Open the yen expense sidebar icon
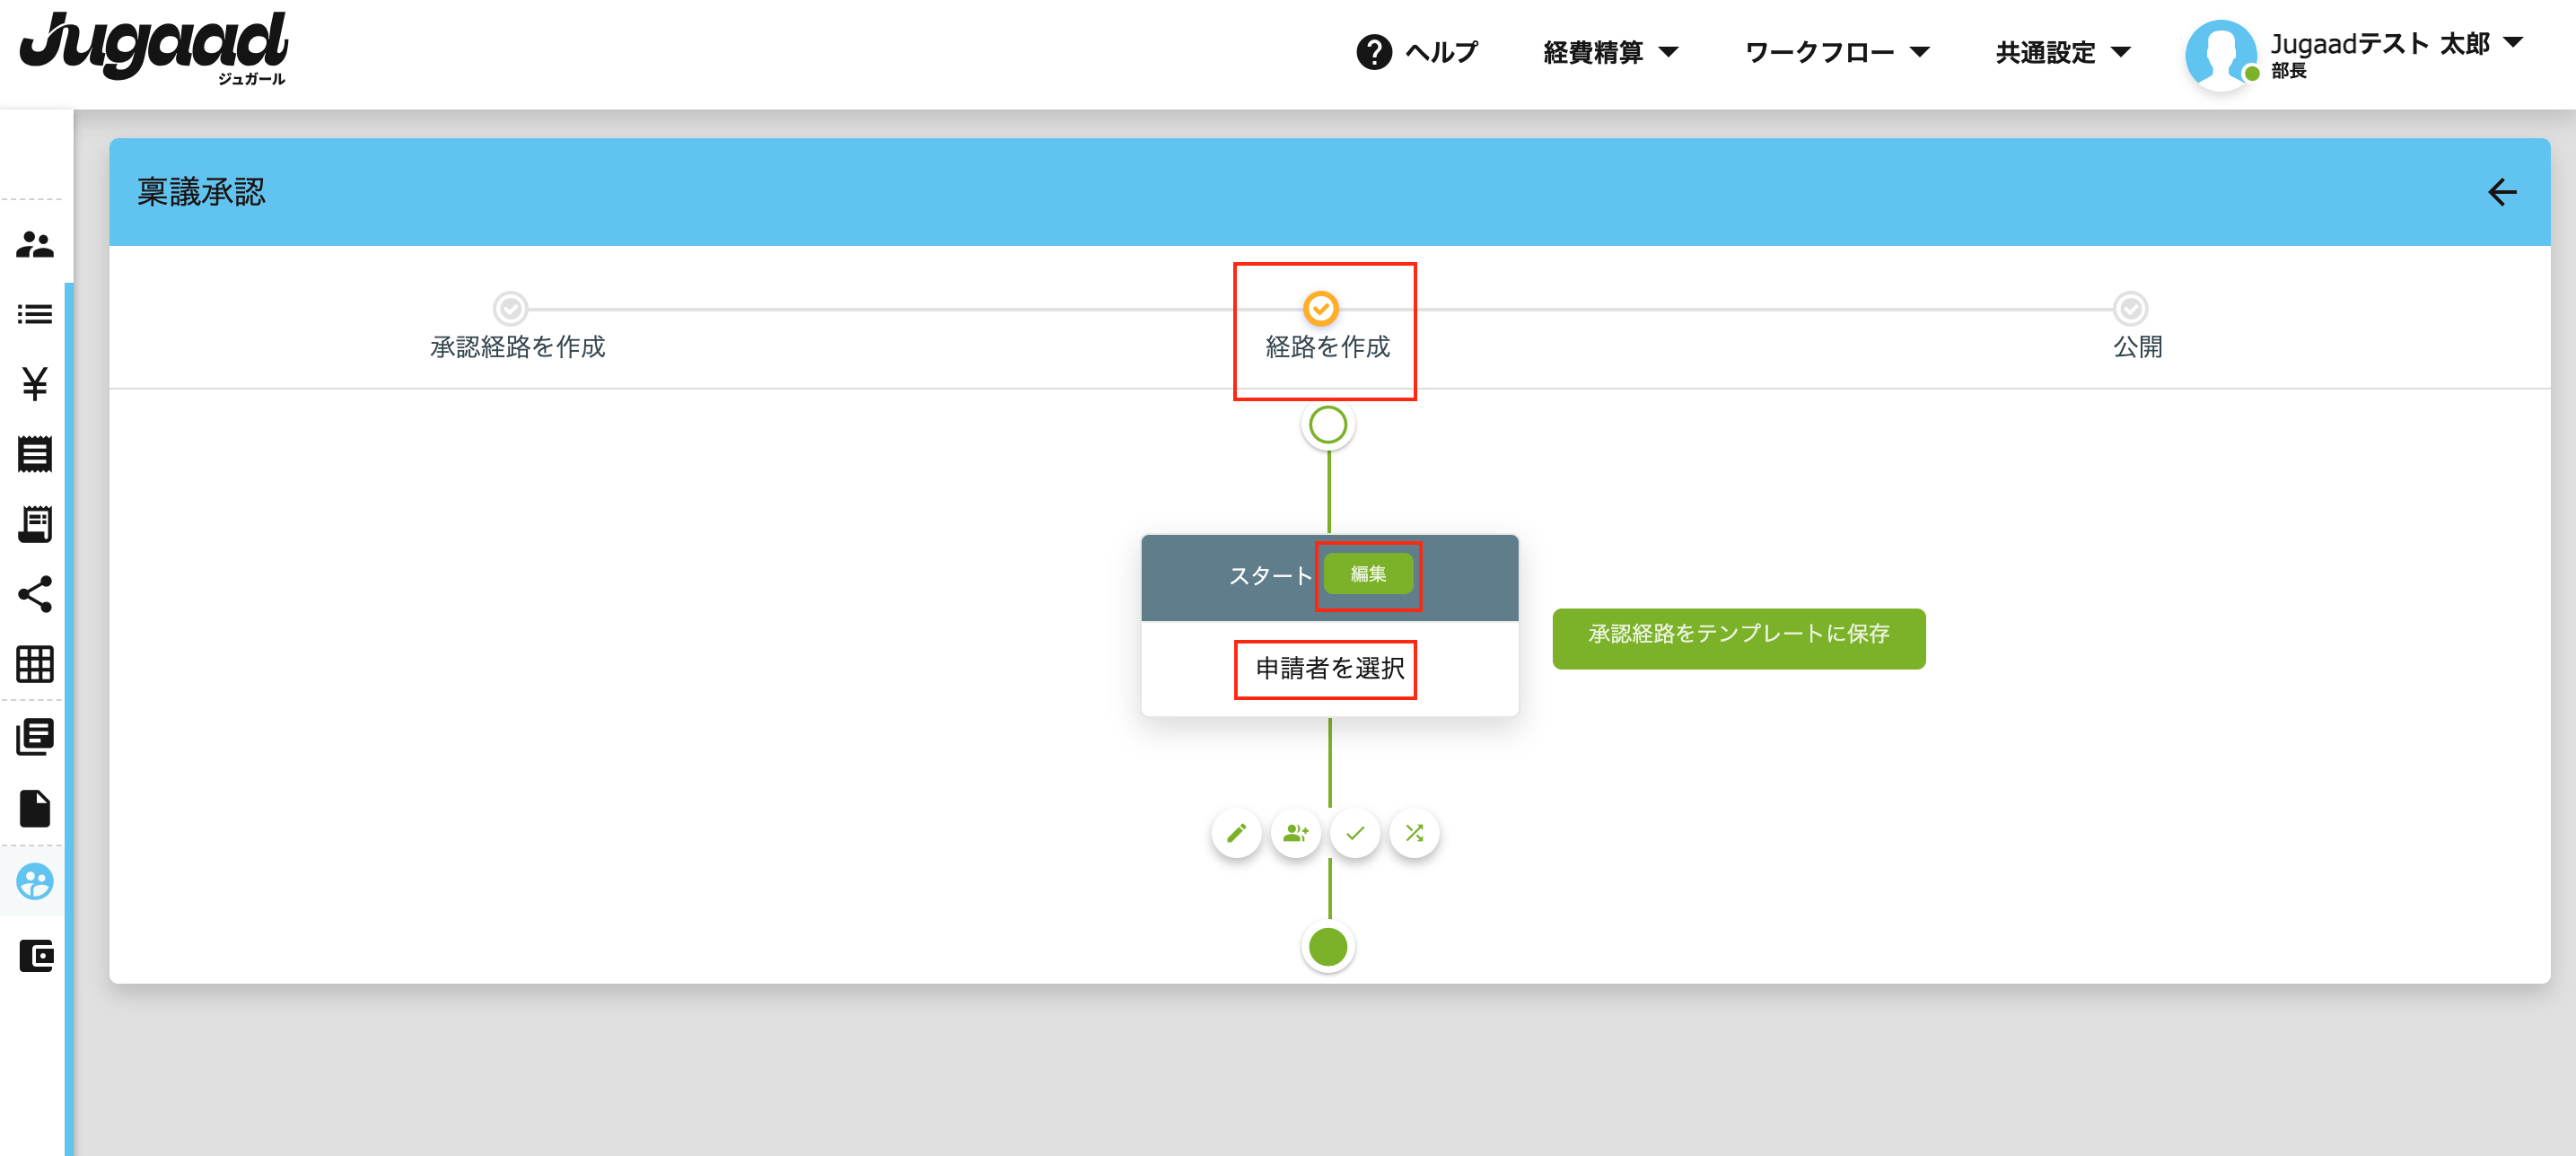2576x1156 pixels. click(35, 384)
